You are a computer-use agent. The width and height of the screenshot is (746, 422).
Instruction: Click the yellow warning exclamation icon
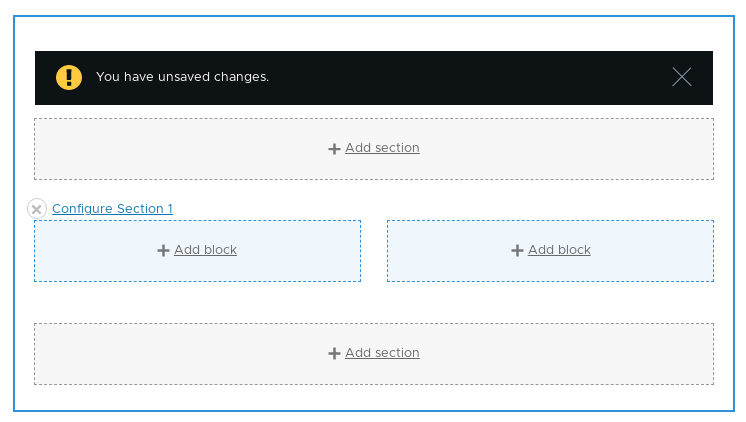(x=69, y=77)
